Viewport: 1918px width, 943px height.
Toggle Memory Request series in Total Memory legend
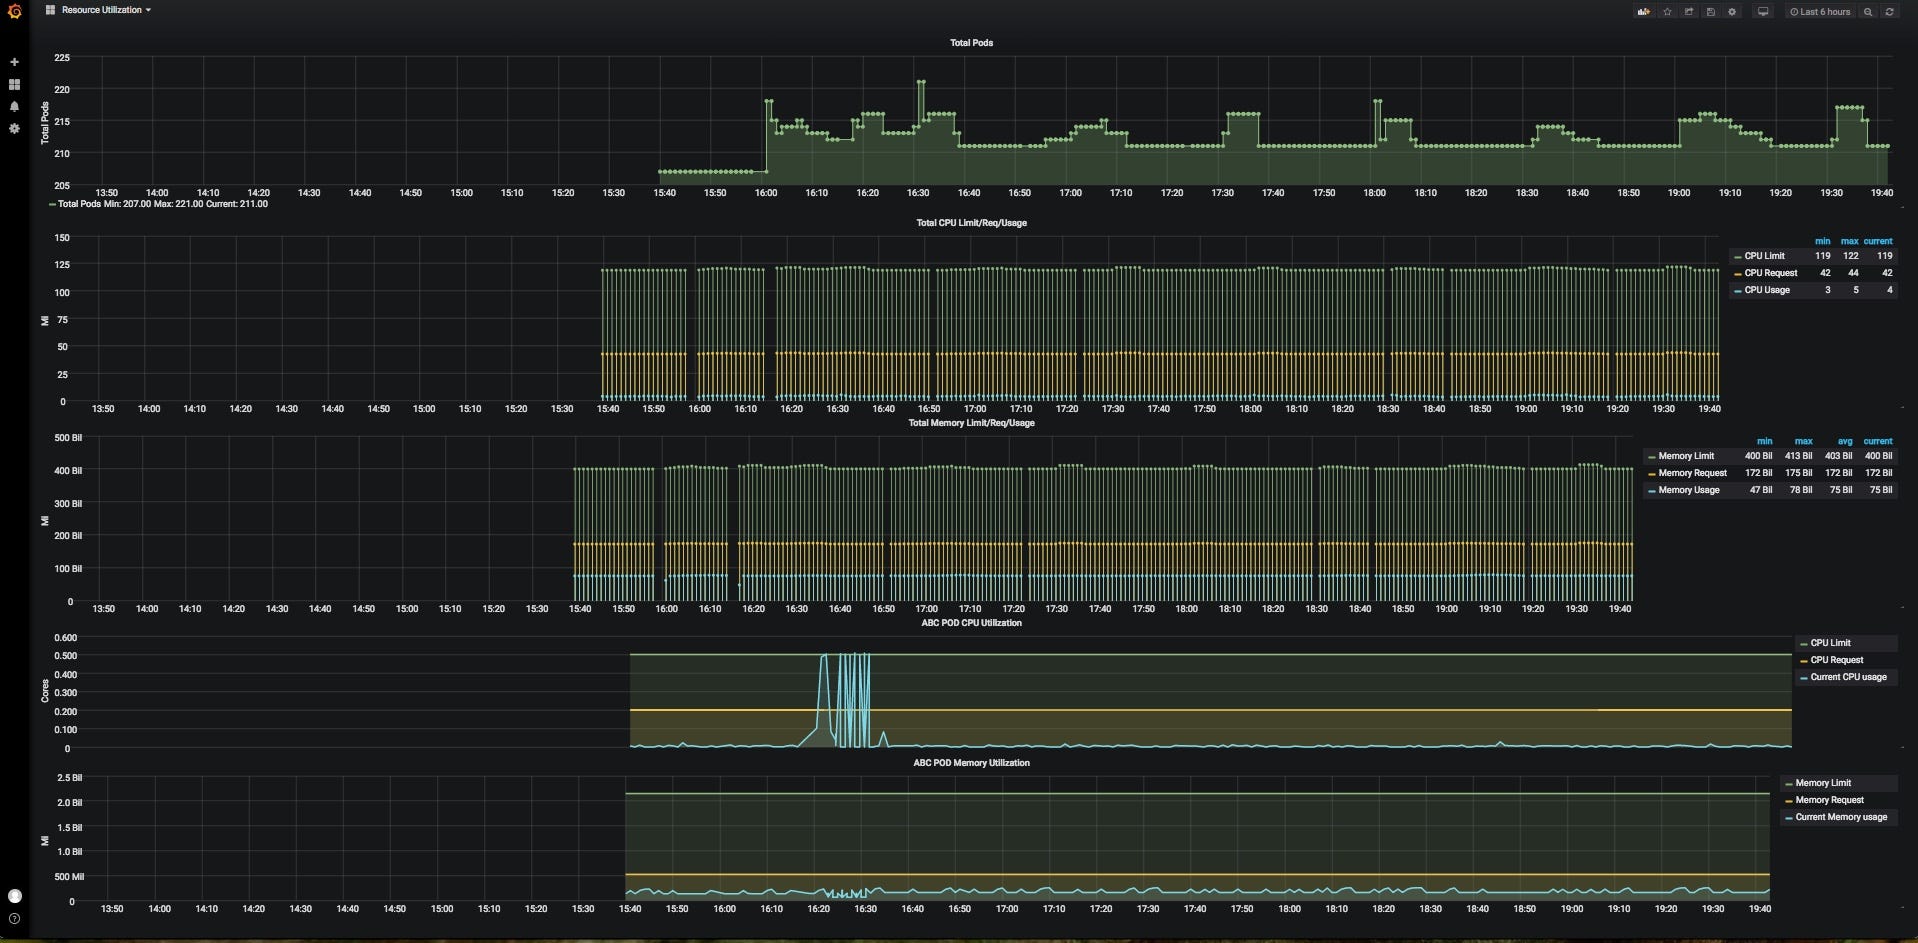1692,473
